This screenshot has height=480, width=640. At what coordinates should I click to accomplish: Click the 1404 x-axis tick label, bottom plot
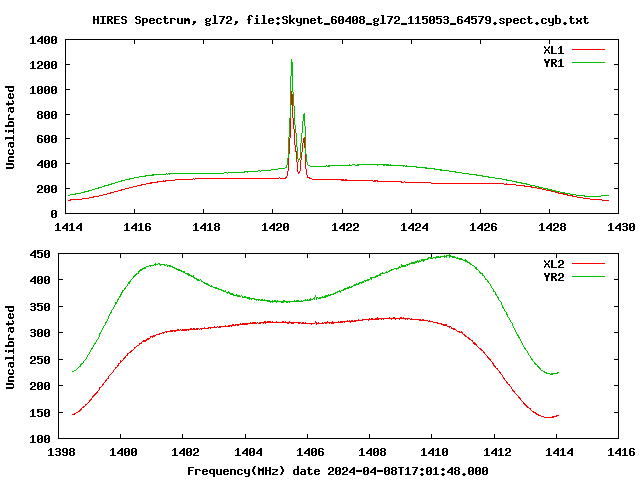point(248,452)
